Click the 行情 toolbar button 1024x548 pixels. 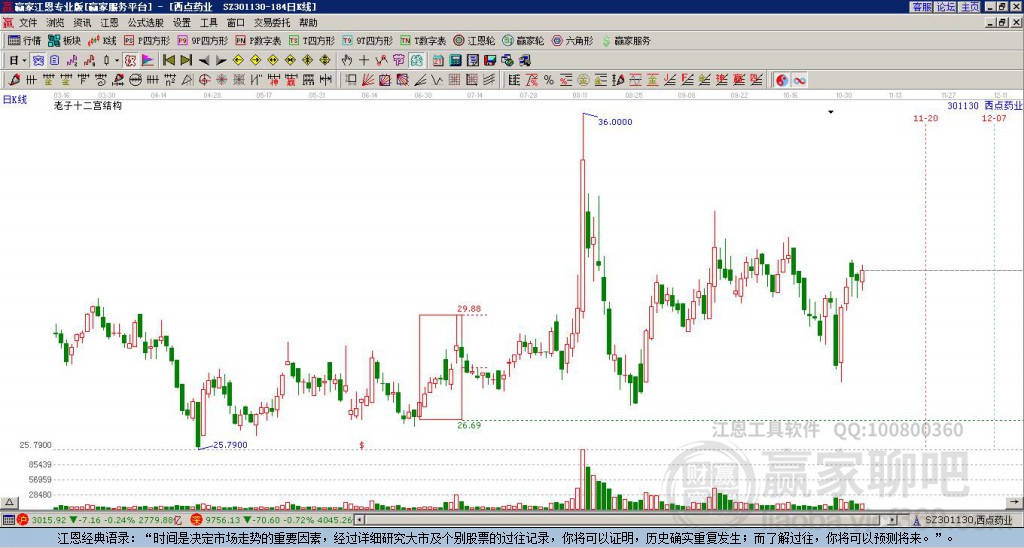[25, 40]
